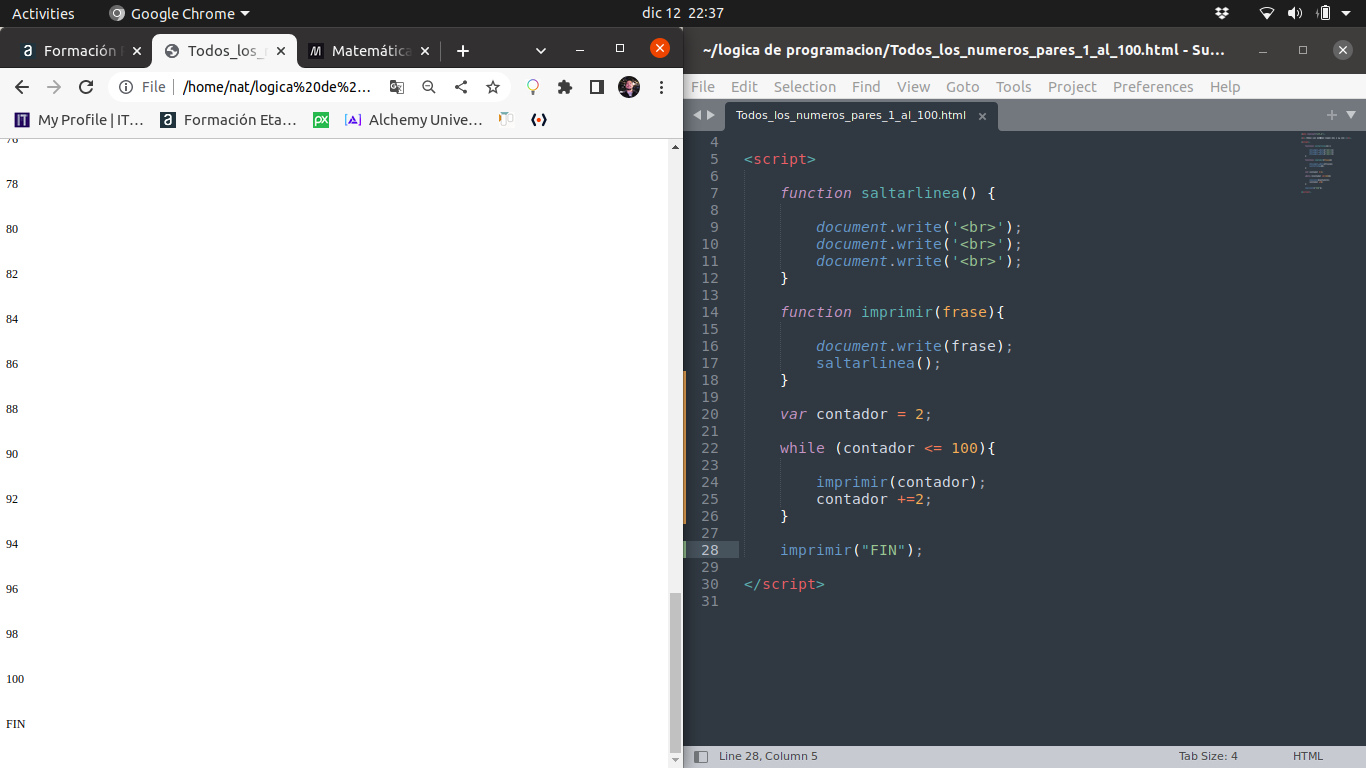Click the Chrome address bar URL
1366x768 pixels.
[277, 87]
